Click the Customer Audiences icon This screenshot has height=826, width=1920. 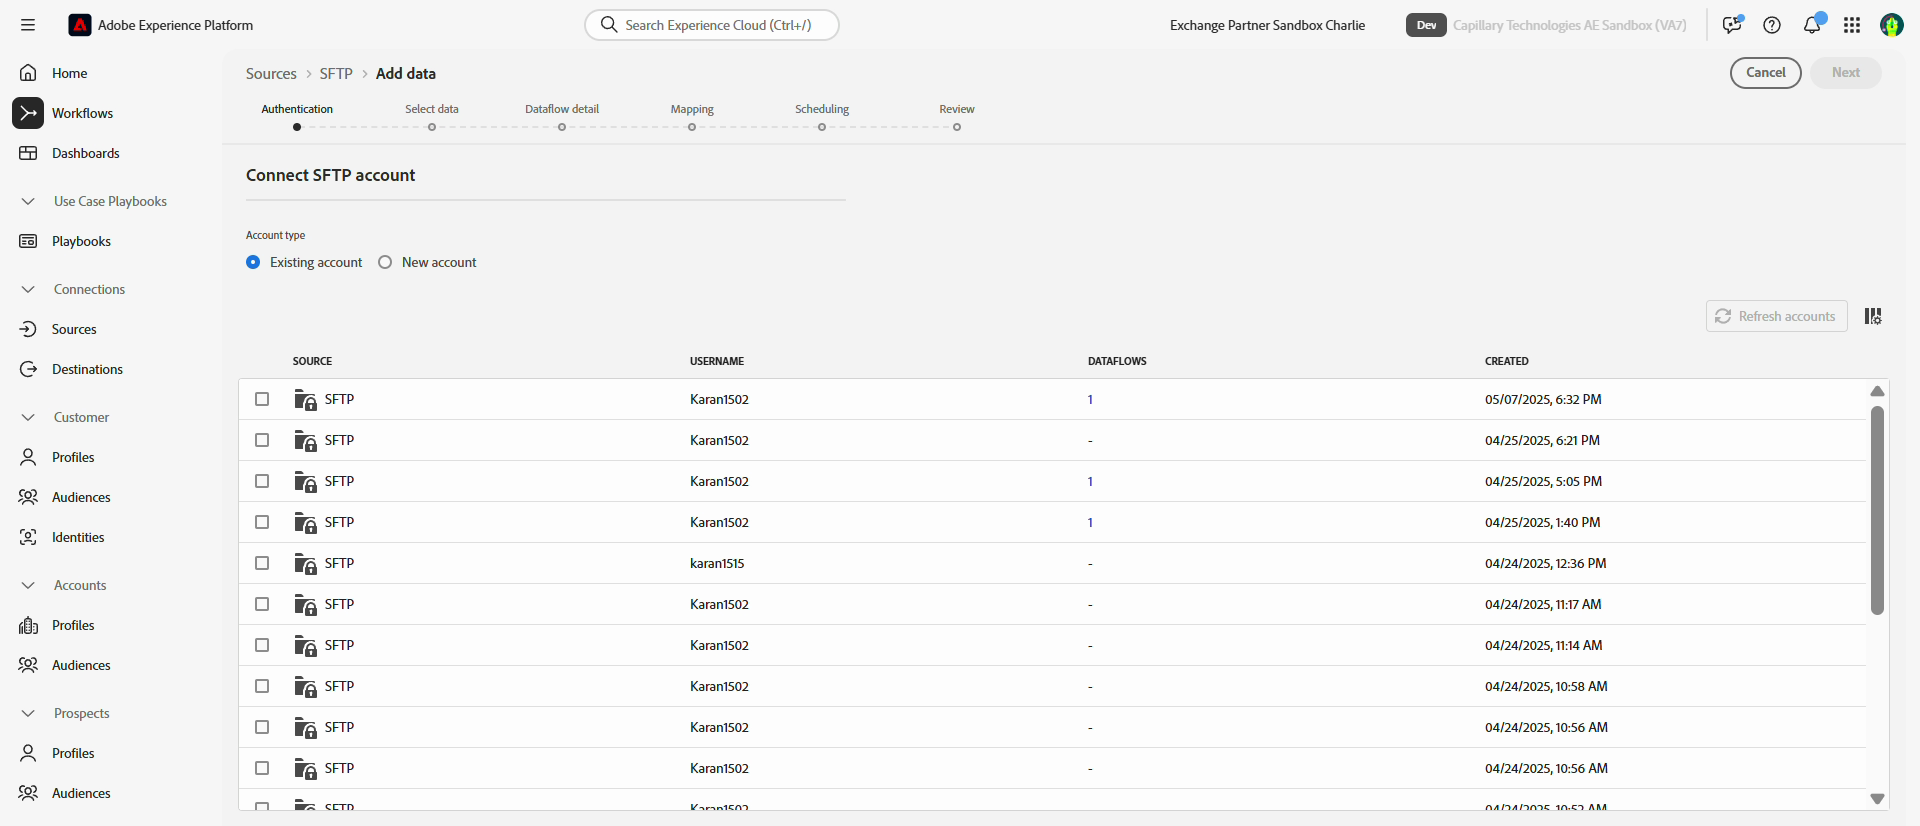[28, 497]
